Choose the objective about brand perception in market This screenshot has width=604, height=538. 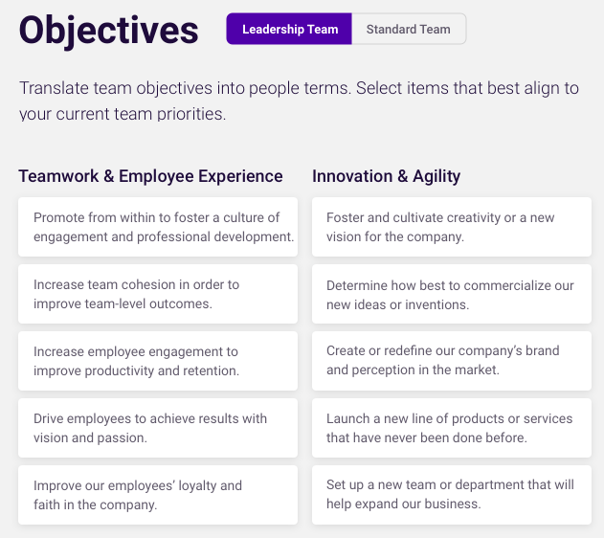(x=451, y=361)
